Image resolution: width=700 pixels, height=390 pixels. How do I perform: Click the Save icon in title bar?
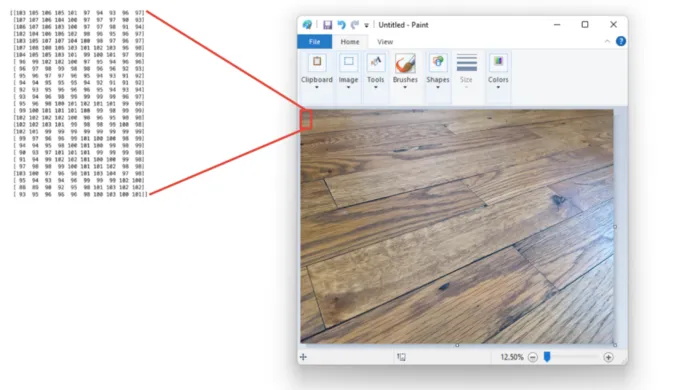coord(328,25)
